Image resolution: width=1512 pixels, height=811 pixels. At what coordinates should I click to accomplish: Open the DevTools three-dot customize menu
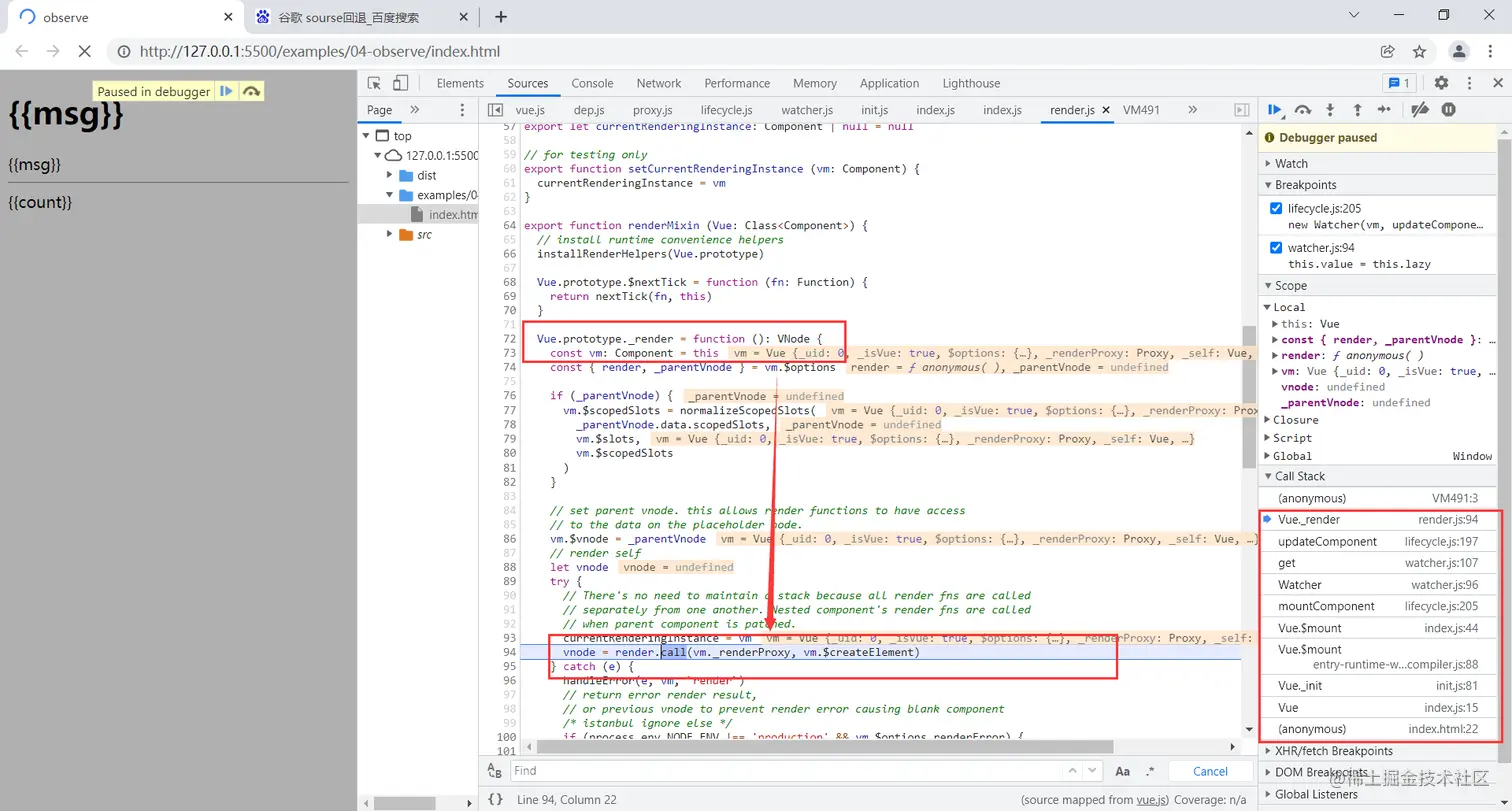[x=1469, y=83]
